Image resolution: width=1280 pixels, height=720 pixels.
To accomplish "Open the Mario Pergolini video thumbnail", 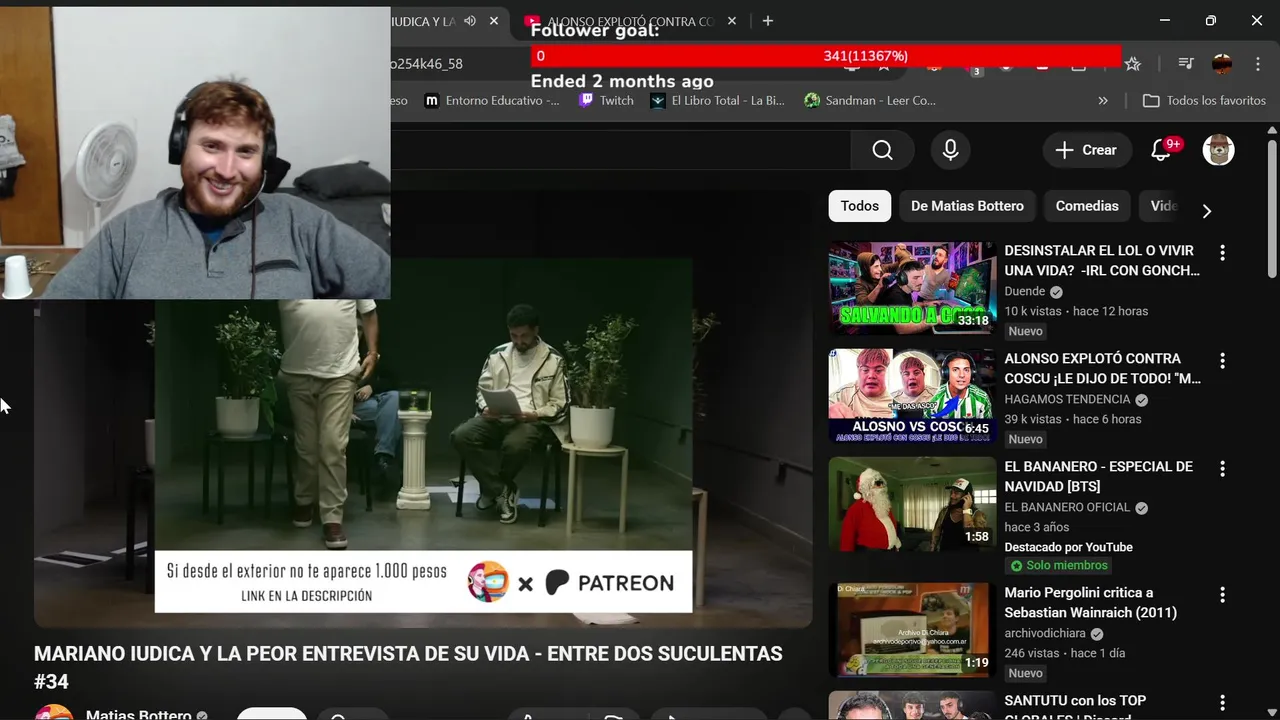I will [912, 630].
